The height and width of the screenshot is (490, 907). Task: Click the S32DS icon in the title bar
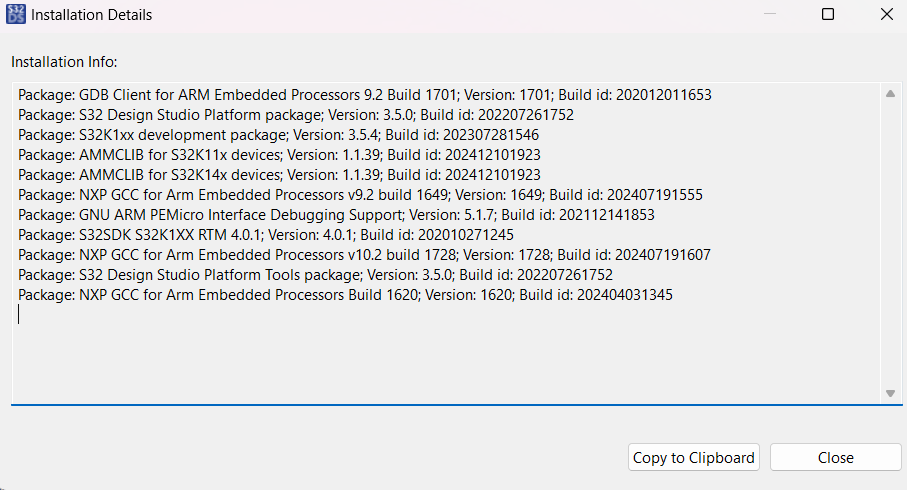(x=17, y=15)
